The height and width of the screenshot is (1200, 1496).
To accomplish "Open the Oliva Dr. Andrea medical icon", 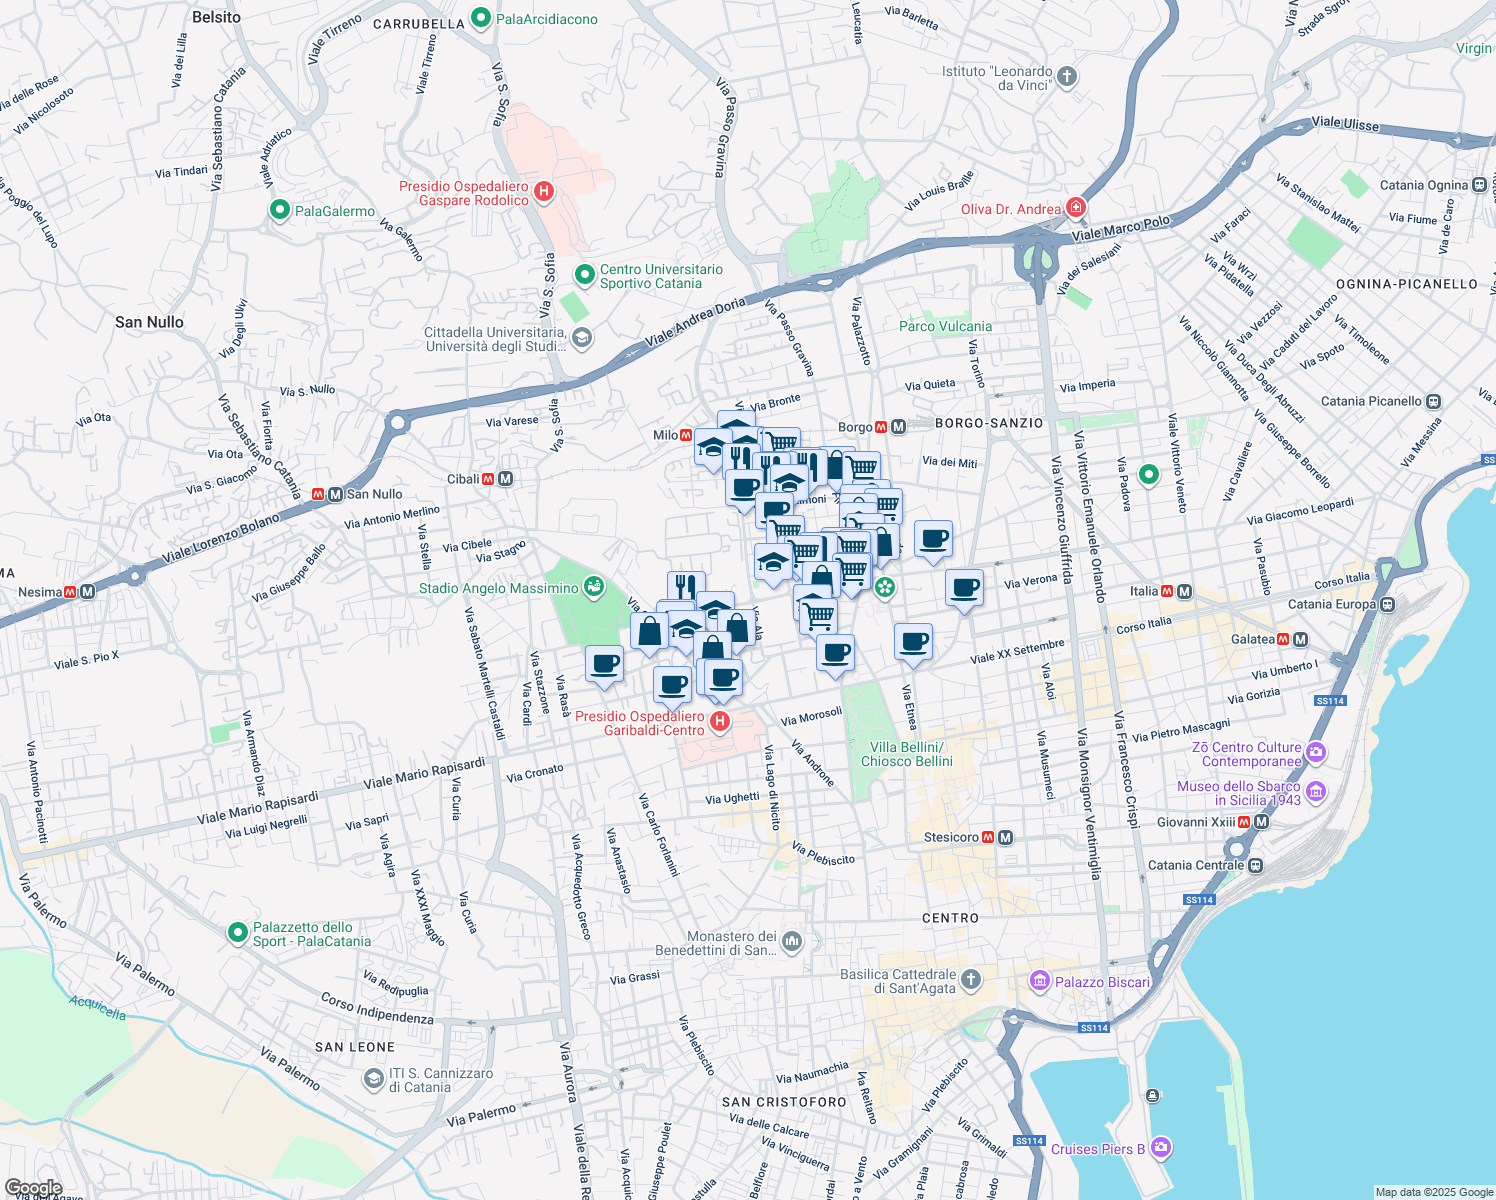I will (x=1076, y=208).
